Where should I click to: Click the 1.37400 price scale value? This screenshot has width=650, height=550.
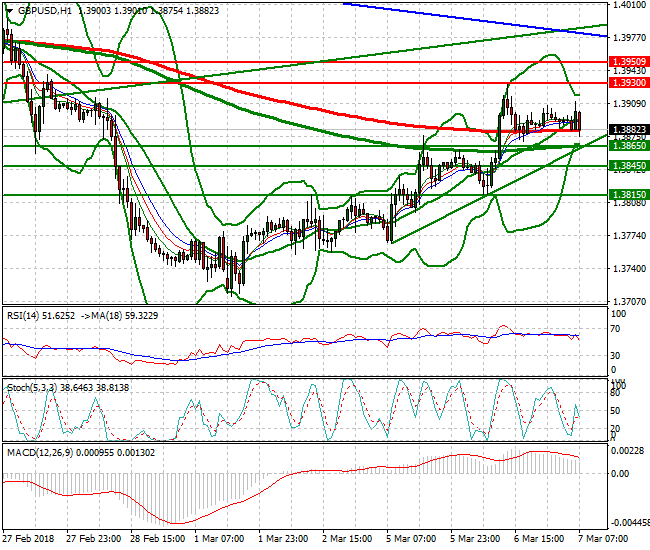629,269
